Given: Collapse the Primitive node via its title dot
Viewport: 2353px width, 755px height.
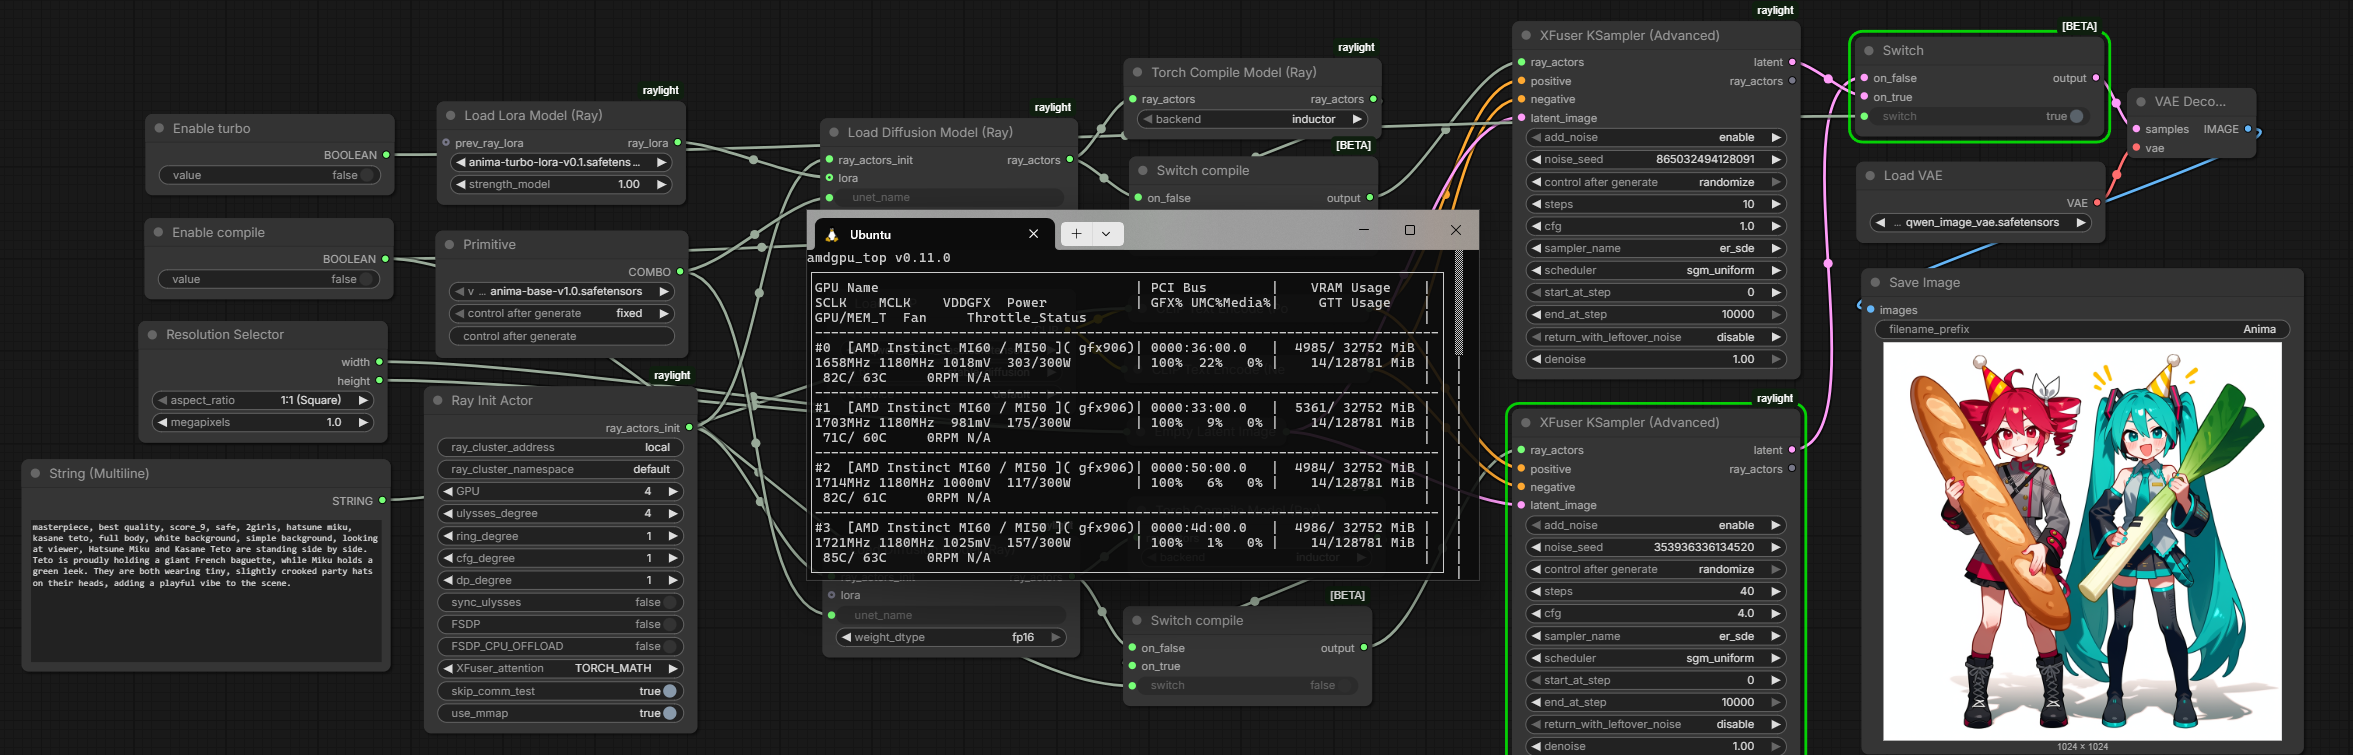Looking at the screenshot, I should [449, 245].
